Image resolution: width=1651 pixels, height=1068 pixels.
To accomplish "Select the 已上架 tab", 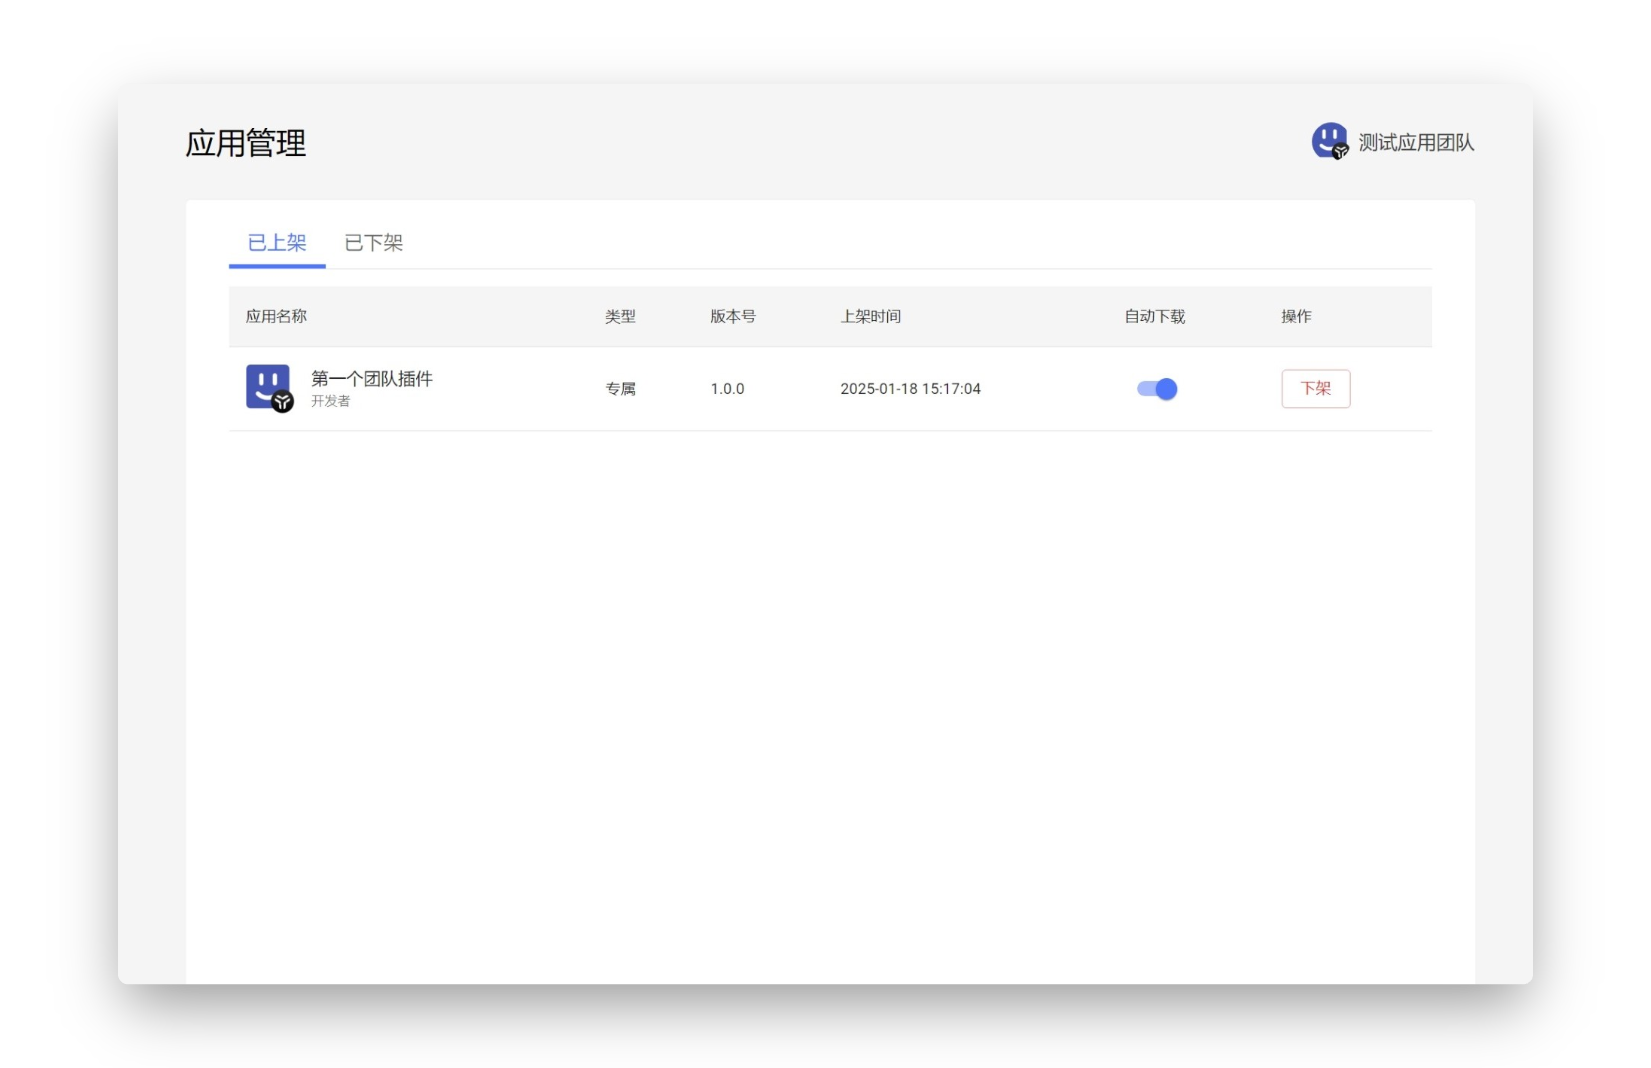I will 276,243.
